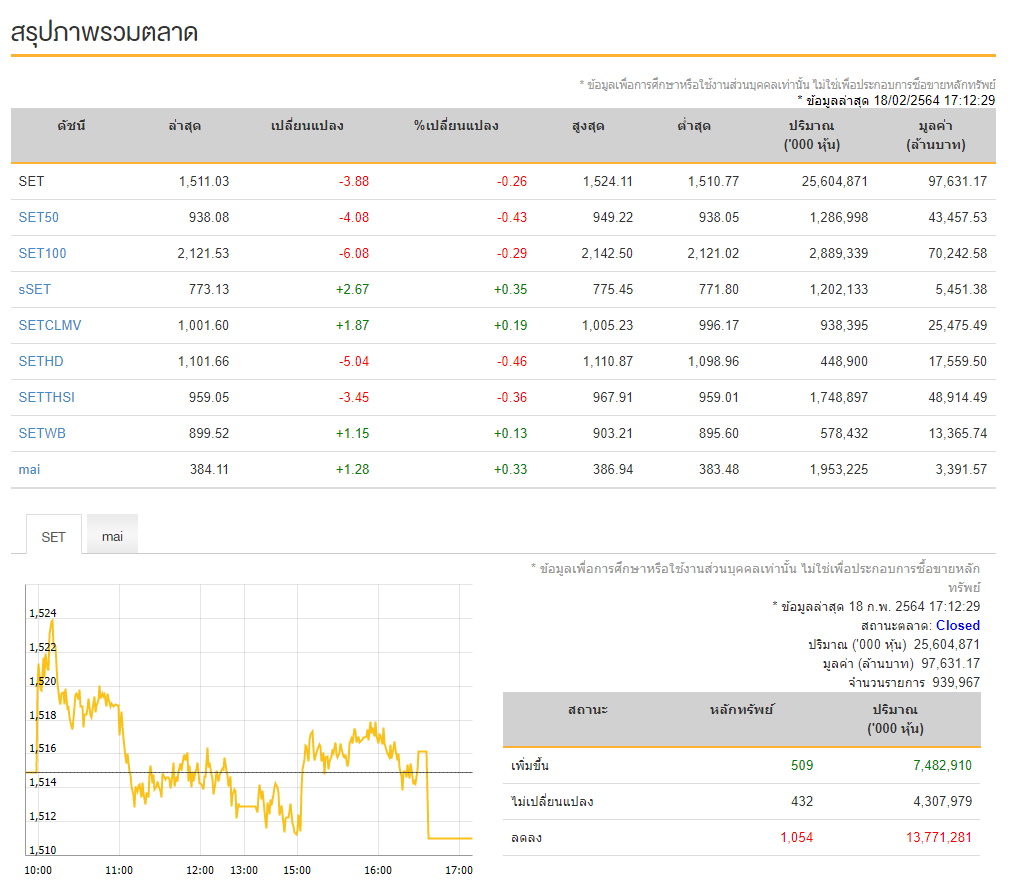Switch to the SET chart tab
Image resolution: width=1014 pixels, height=895 pixels.
(54, 535)
